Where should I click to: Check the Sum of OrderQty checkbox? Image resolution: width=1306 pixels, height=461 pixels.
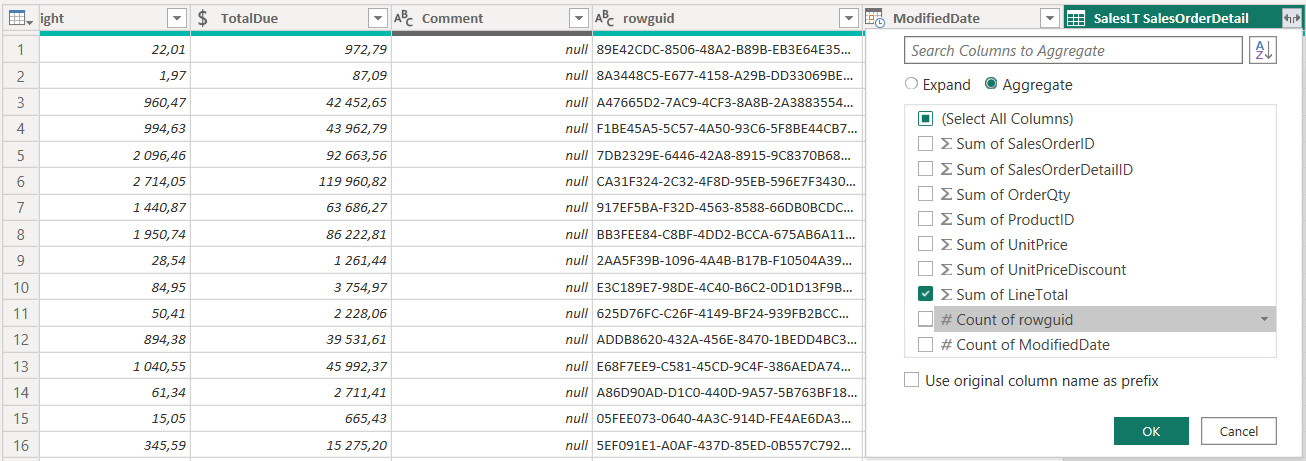click(925, 195)
